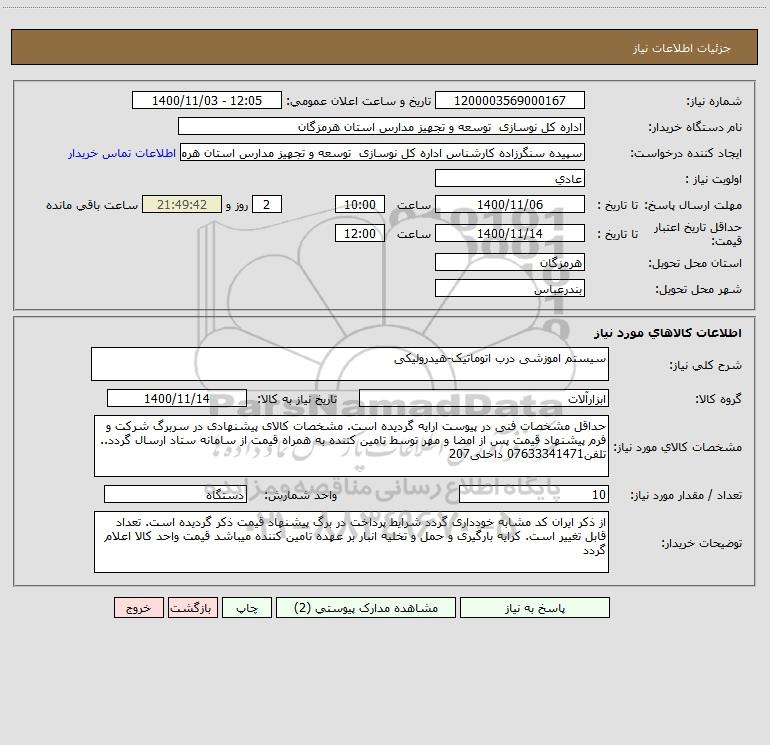This screenshot has width=770, height=745.
Task: Click the 'تاریخ نیاز به کالا:' label
Action: [x=298, y=399]
